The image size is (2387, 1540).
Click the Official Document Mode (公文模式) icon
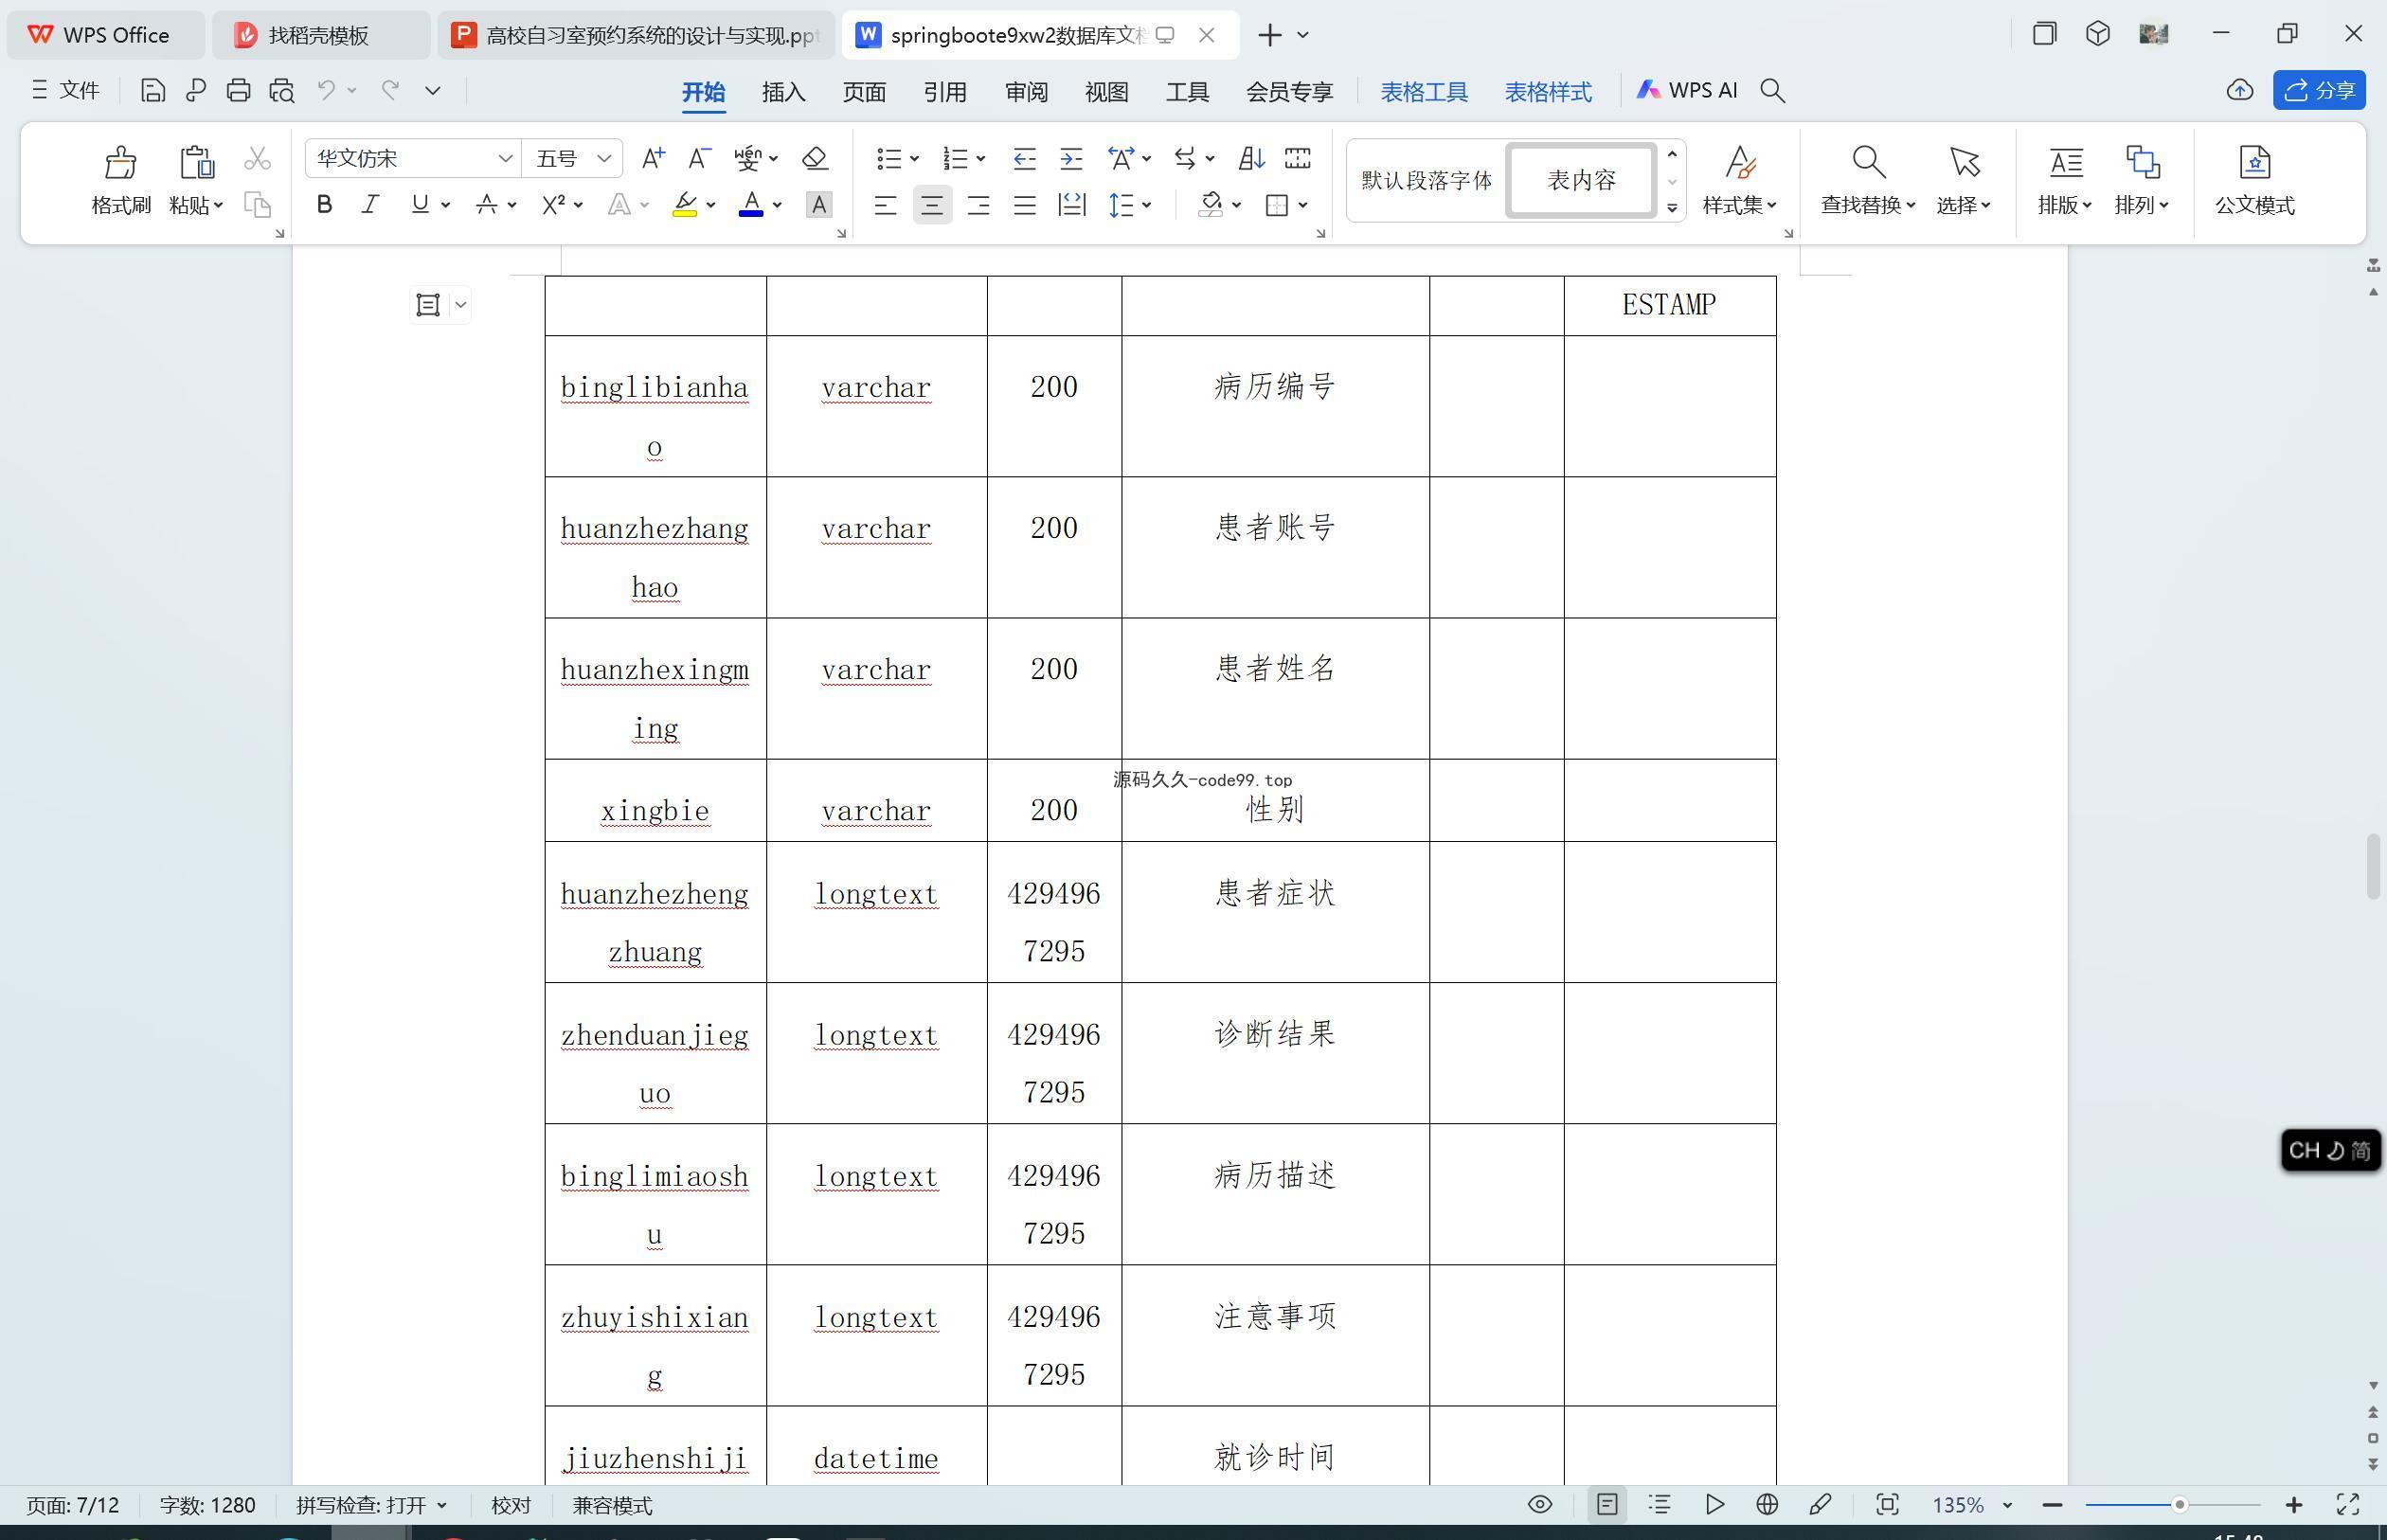(2254, 162)
